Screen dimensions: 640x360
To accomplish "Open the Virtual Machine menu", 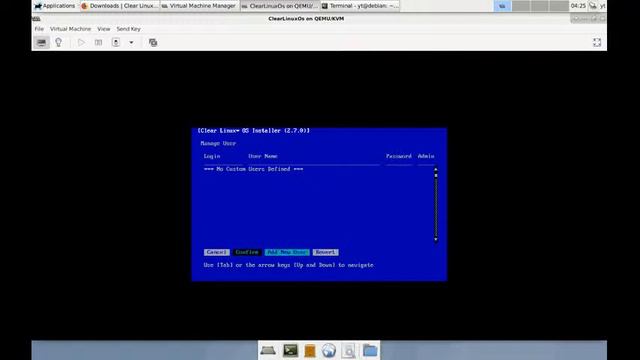I will click(70, 29).
